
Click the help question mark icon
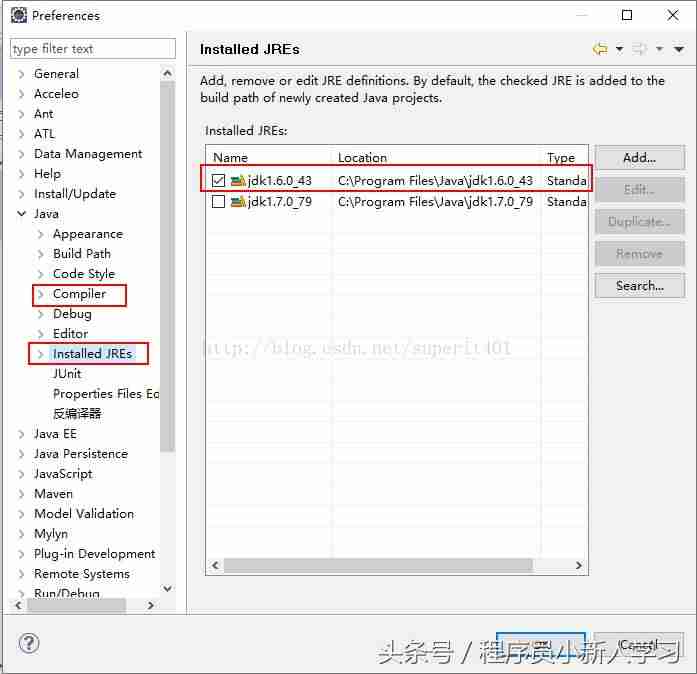pos(29,643)
